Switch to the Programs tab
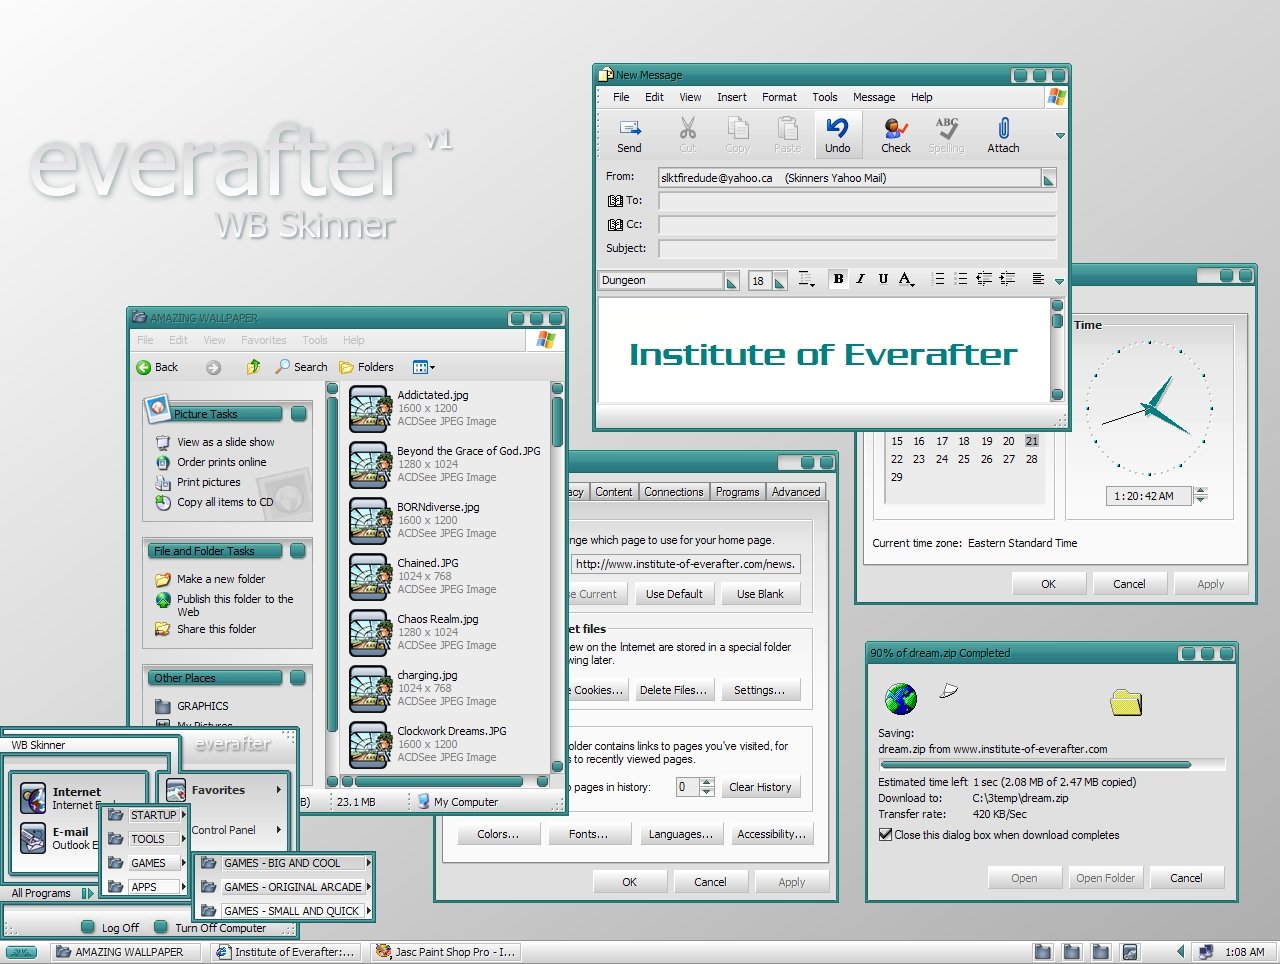 [738, 492]
